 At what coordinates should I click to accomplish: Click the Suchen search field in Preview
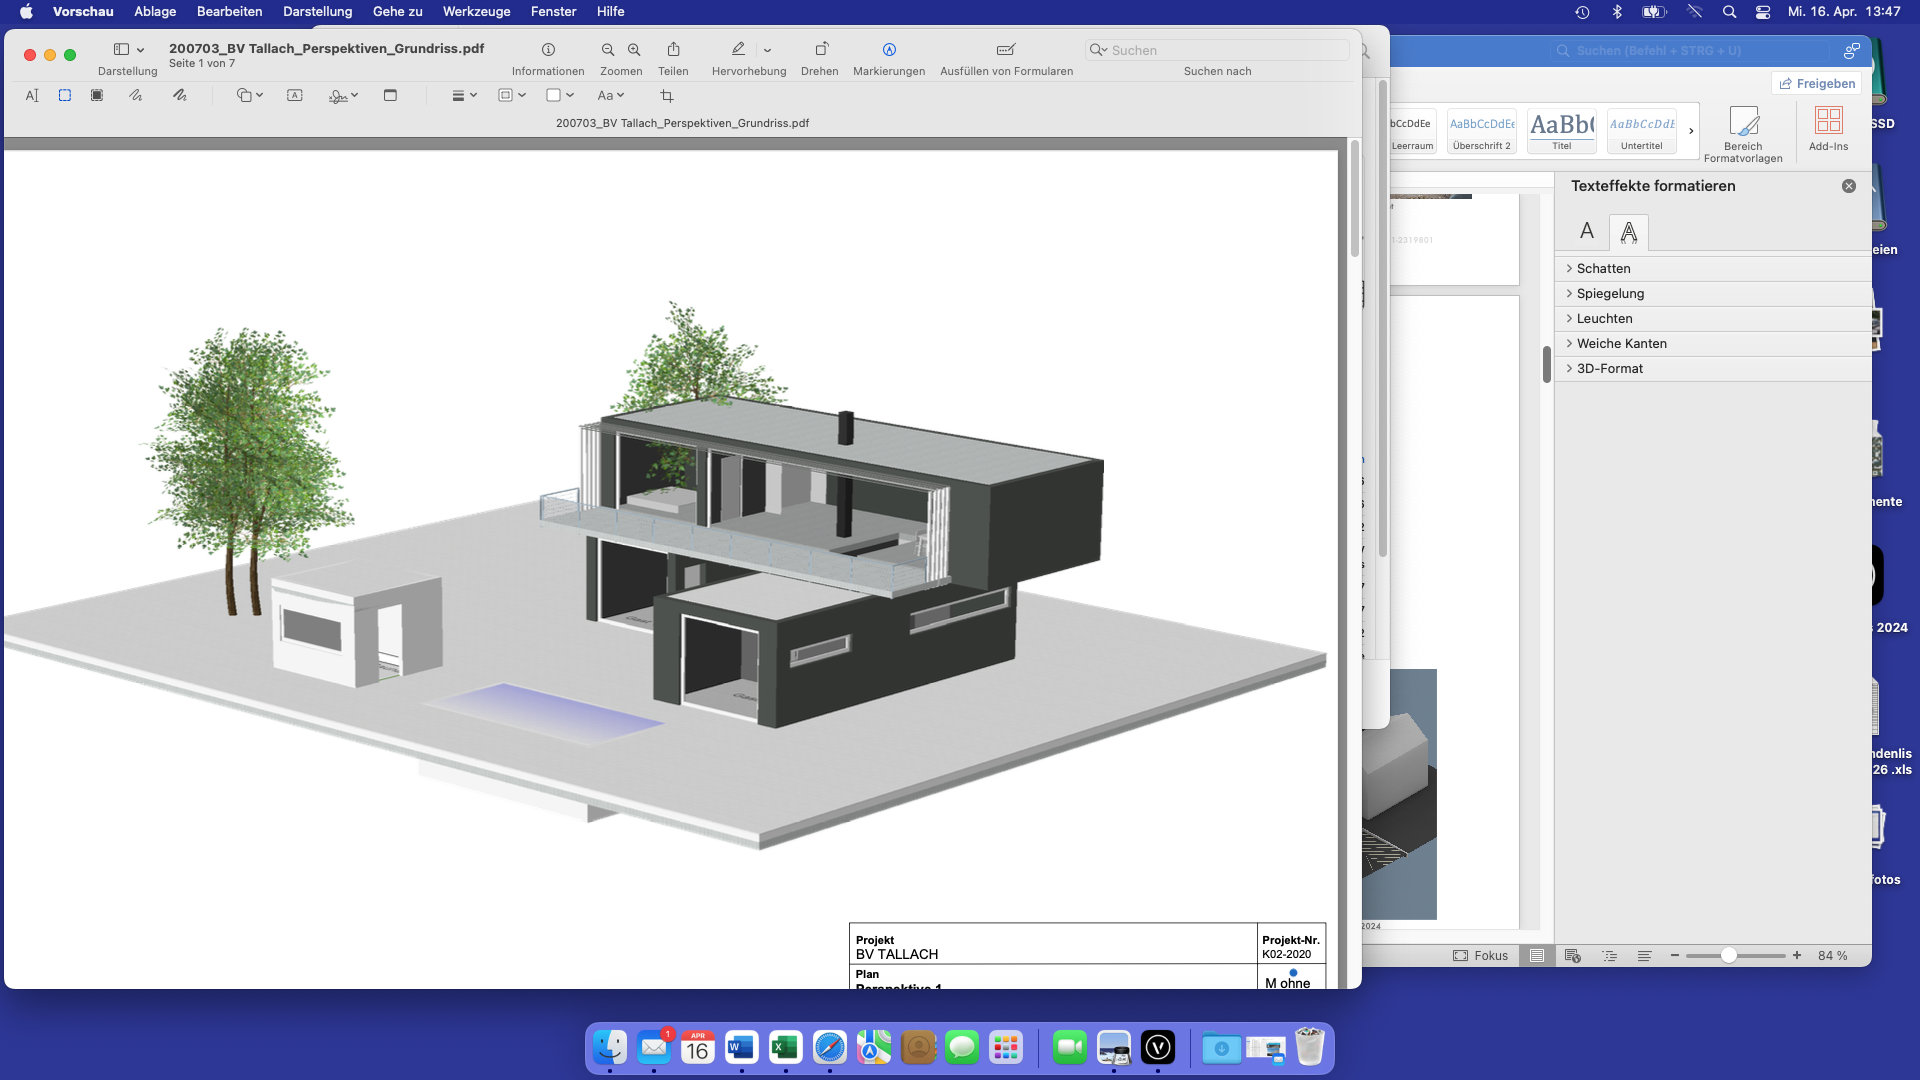click(x=1217, y=50)
